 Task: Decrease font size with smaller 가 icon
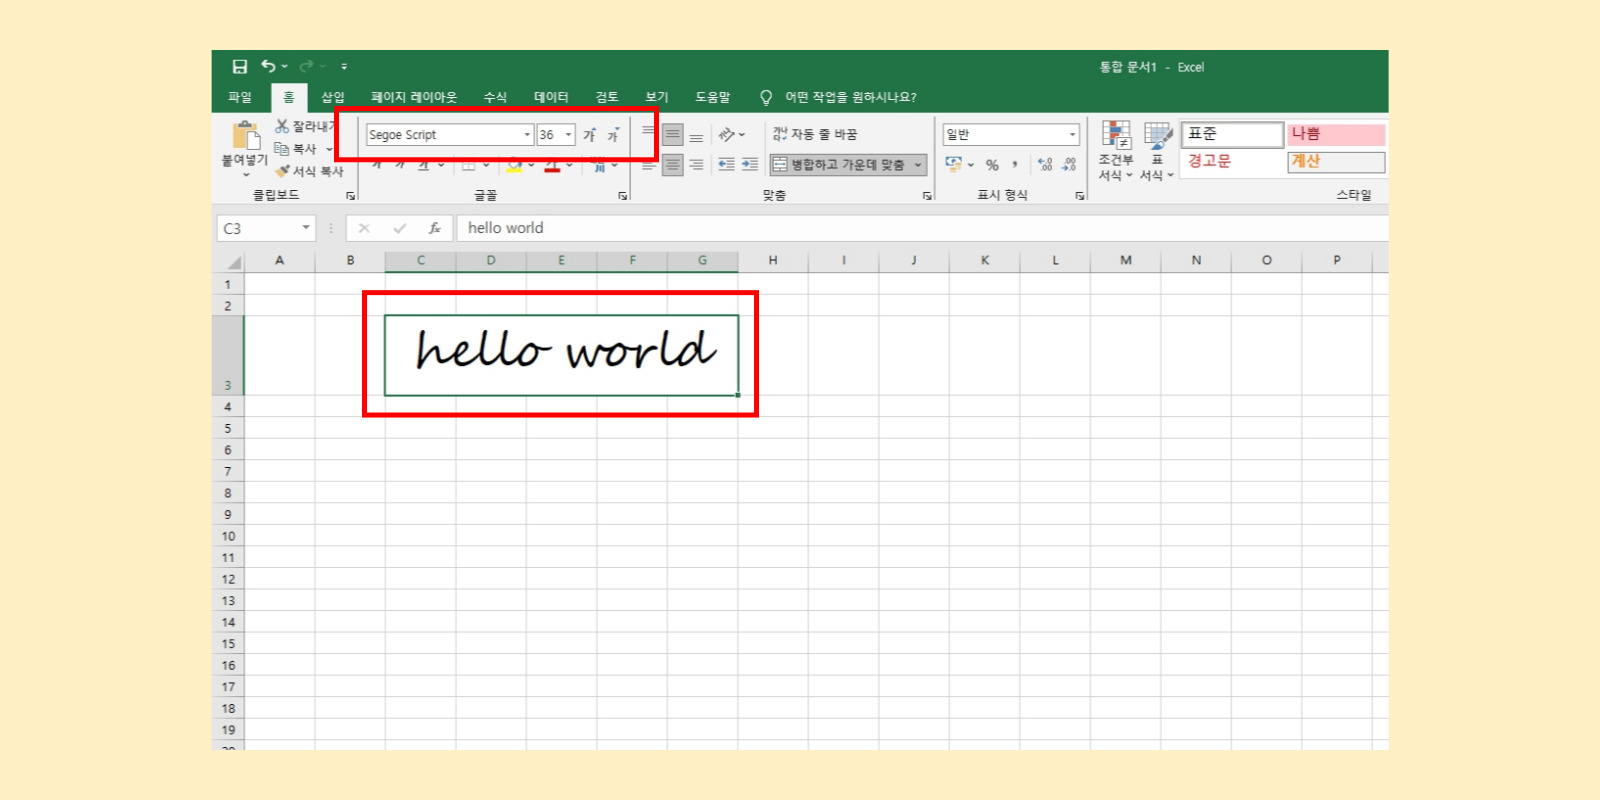click(x=614, y=135)
